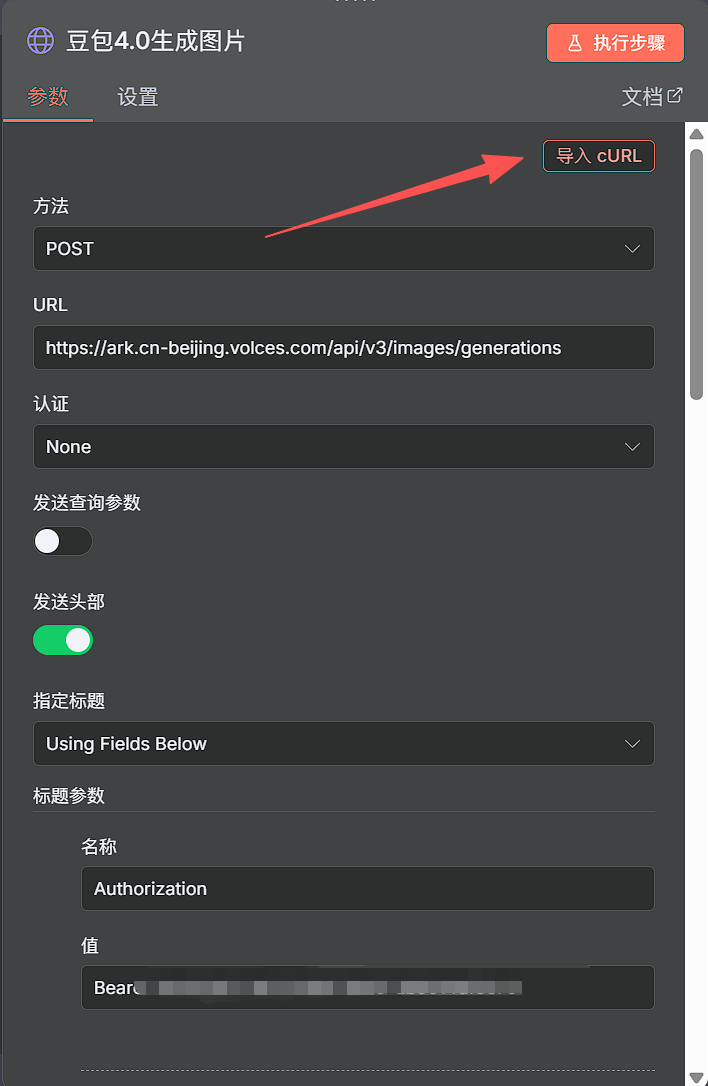Image resolution: width=708 pixels, height=1086 pixels.
Task: Click chevron arrow in POST method field
Action: click(x=632, y=249)
